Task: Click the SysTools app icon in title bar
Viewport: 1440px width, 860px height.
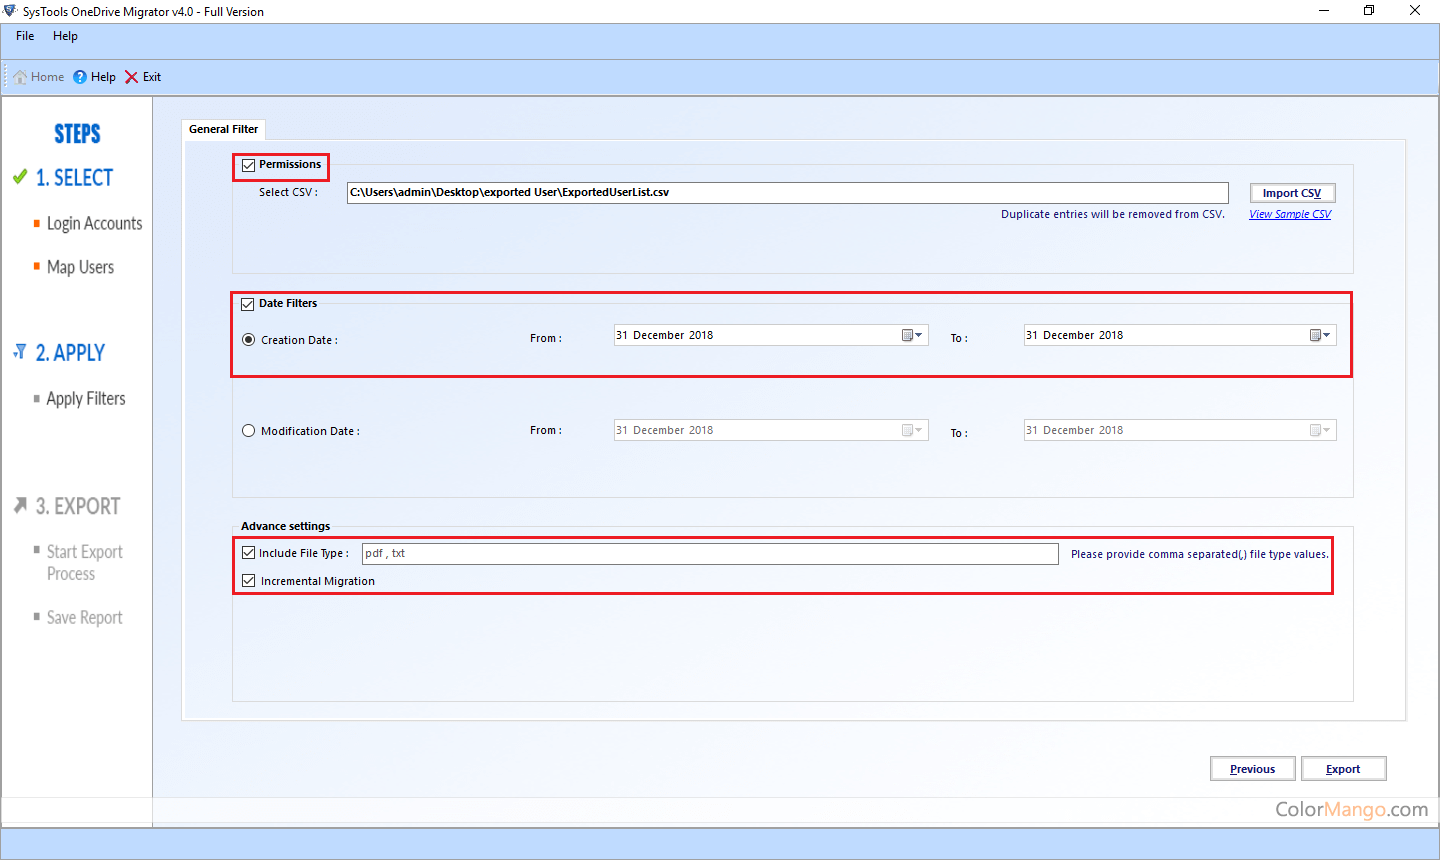Action: (10, 11)
